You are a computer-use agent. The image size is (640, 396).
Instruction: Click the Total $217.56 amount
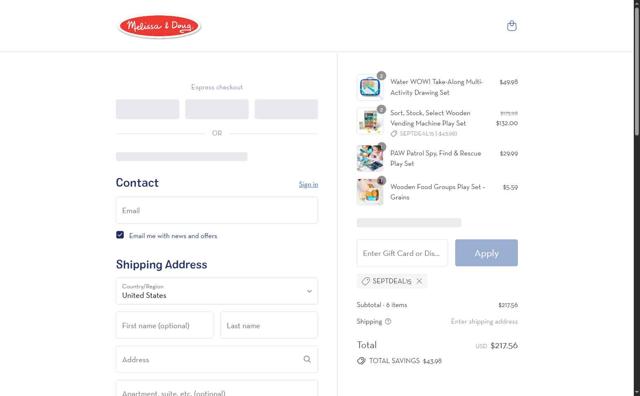coord(504,346)
